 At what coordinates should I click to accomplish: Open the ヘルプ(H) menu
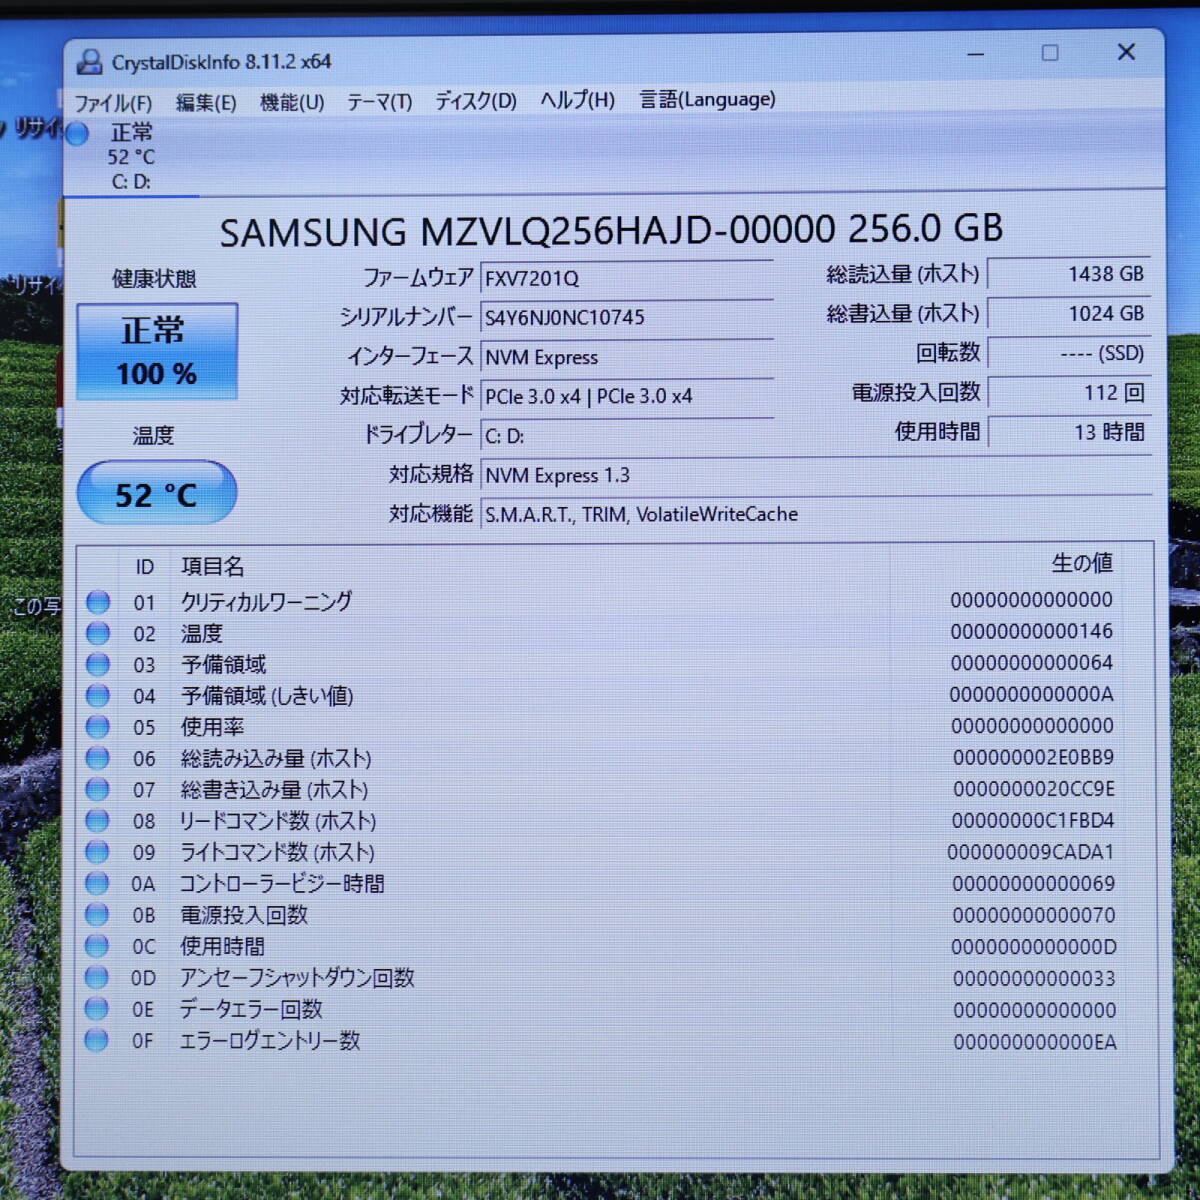click(578, 100)
